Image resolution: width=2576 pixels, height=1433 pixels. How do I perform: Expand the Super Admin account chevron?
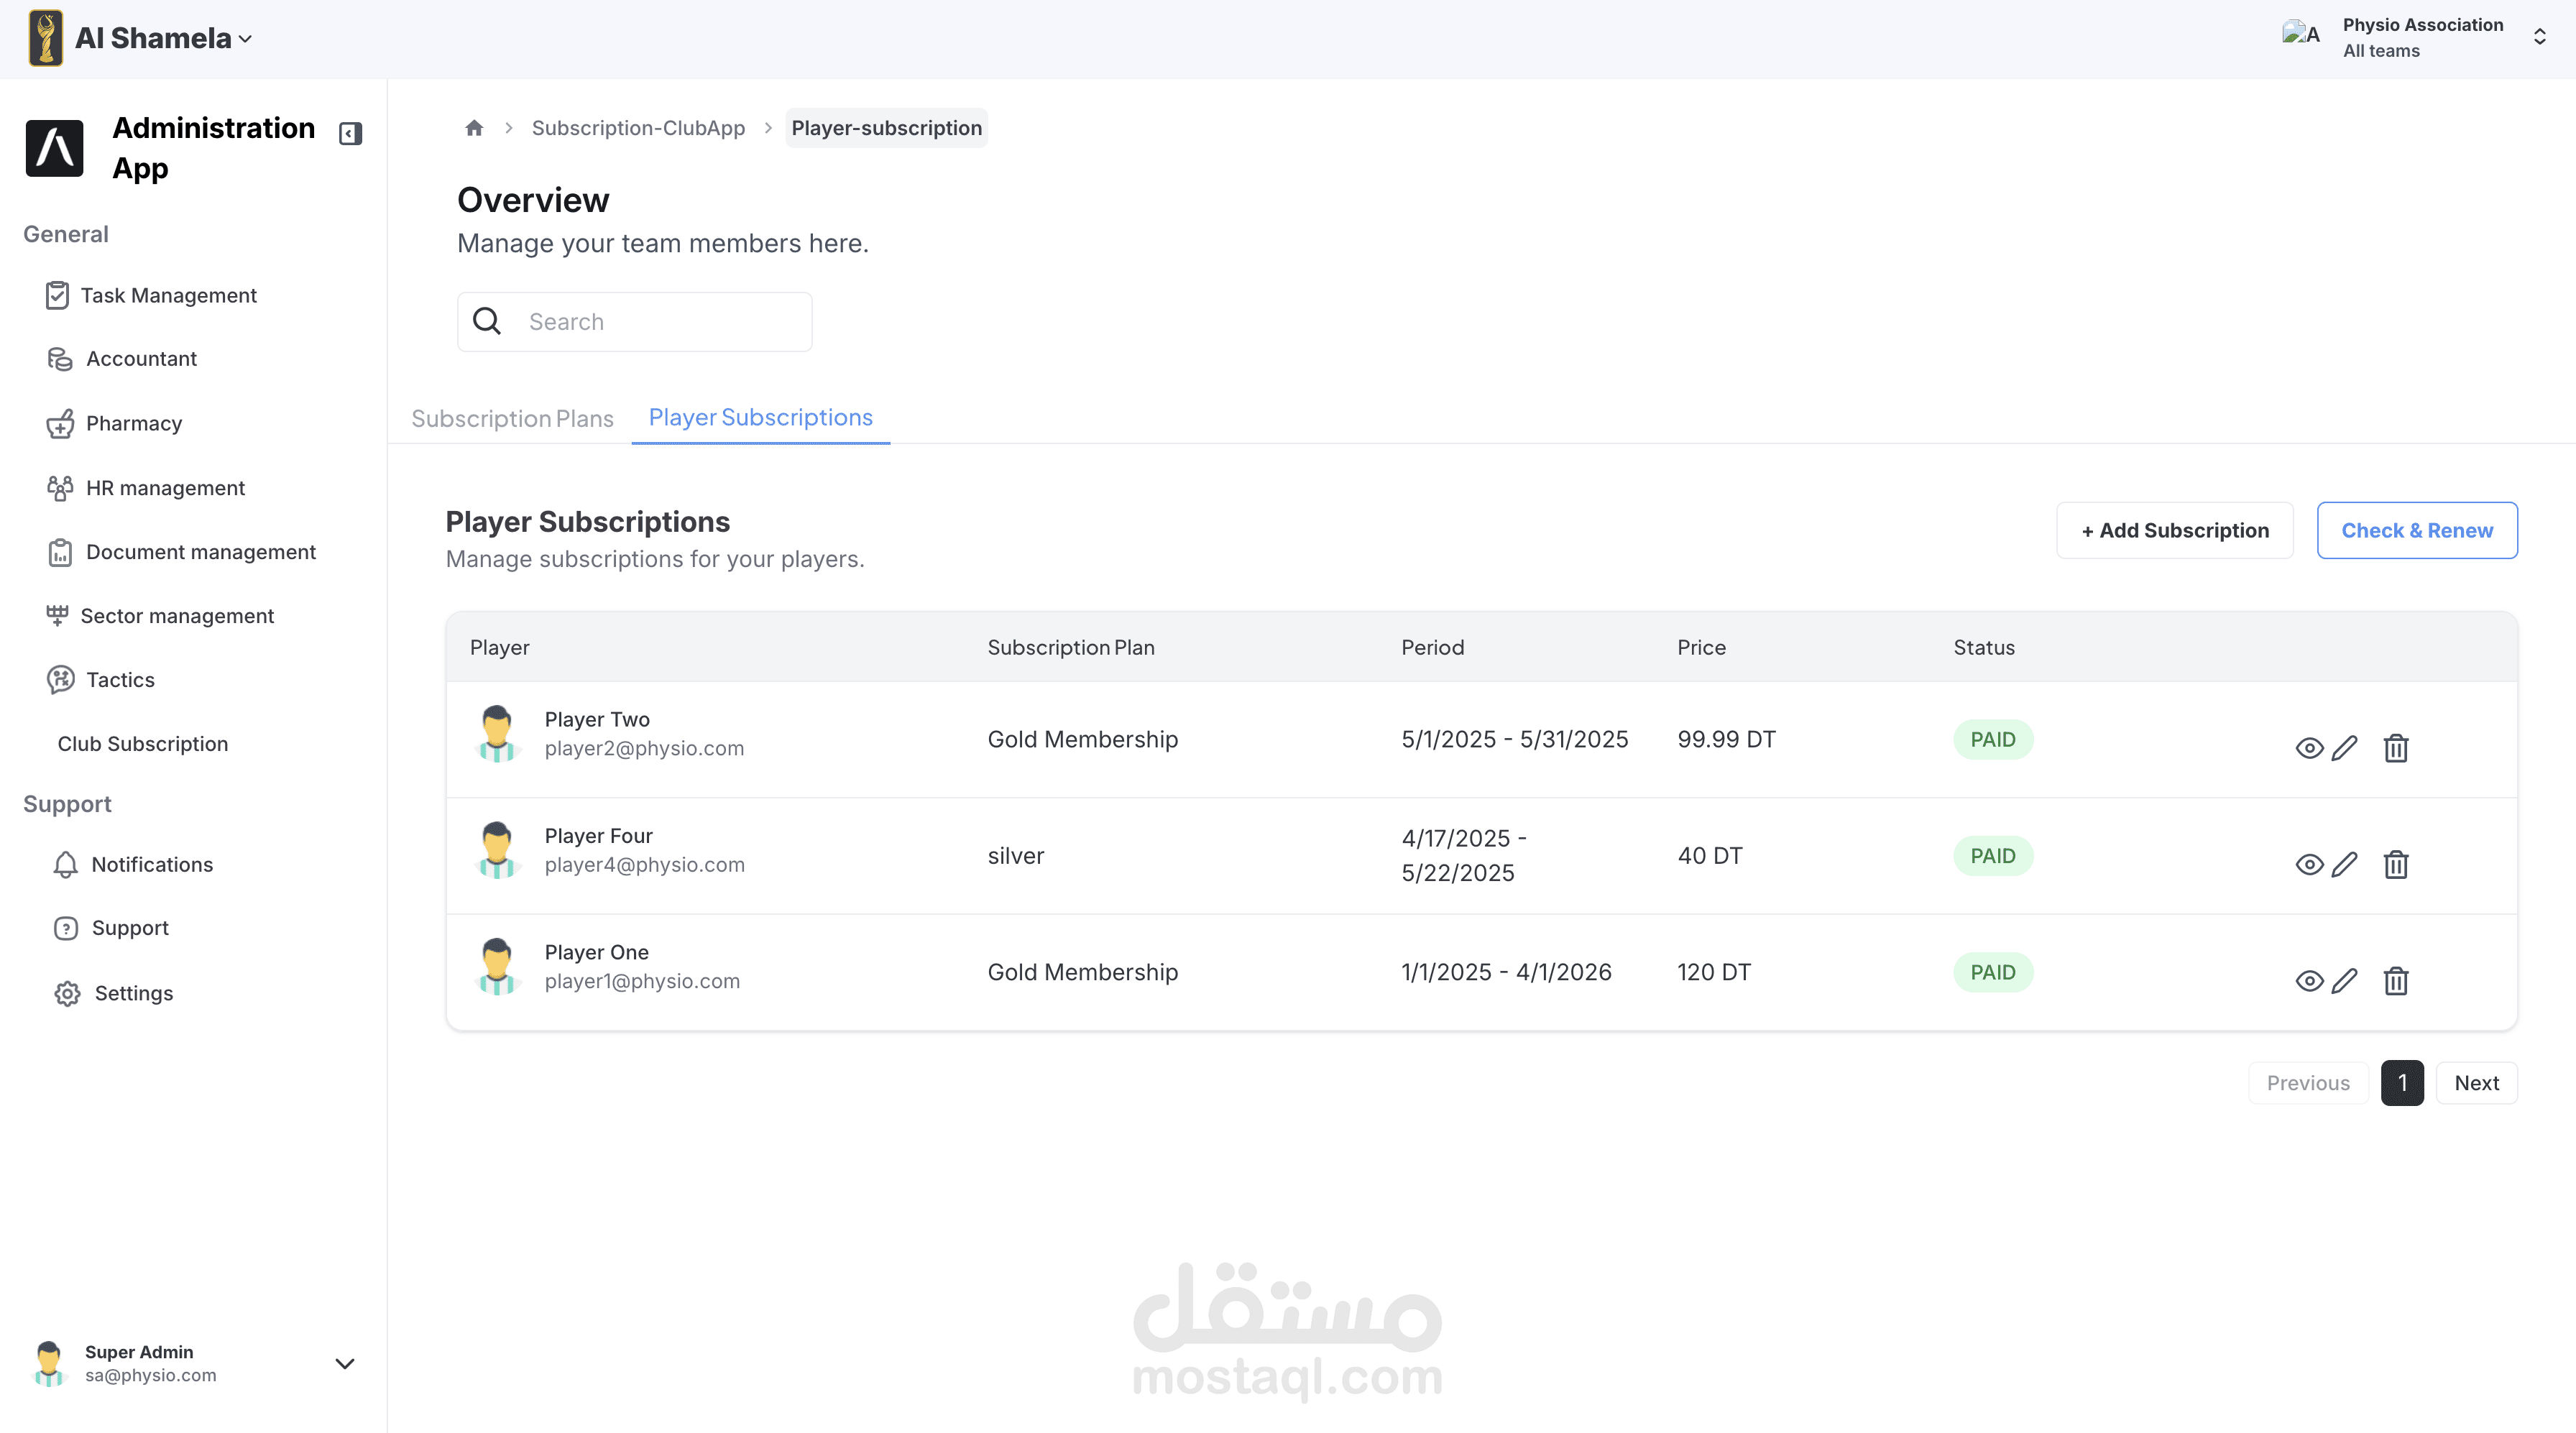click(344, 1364)
